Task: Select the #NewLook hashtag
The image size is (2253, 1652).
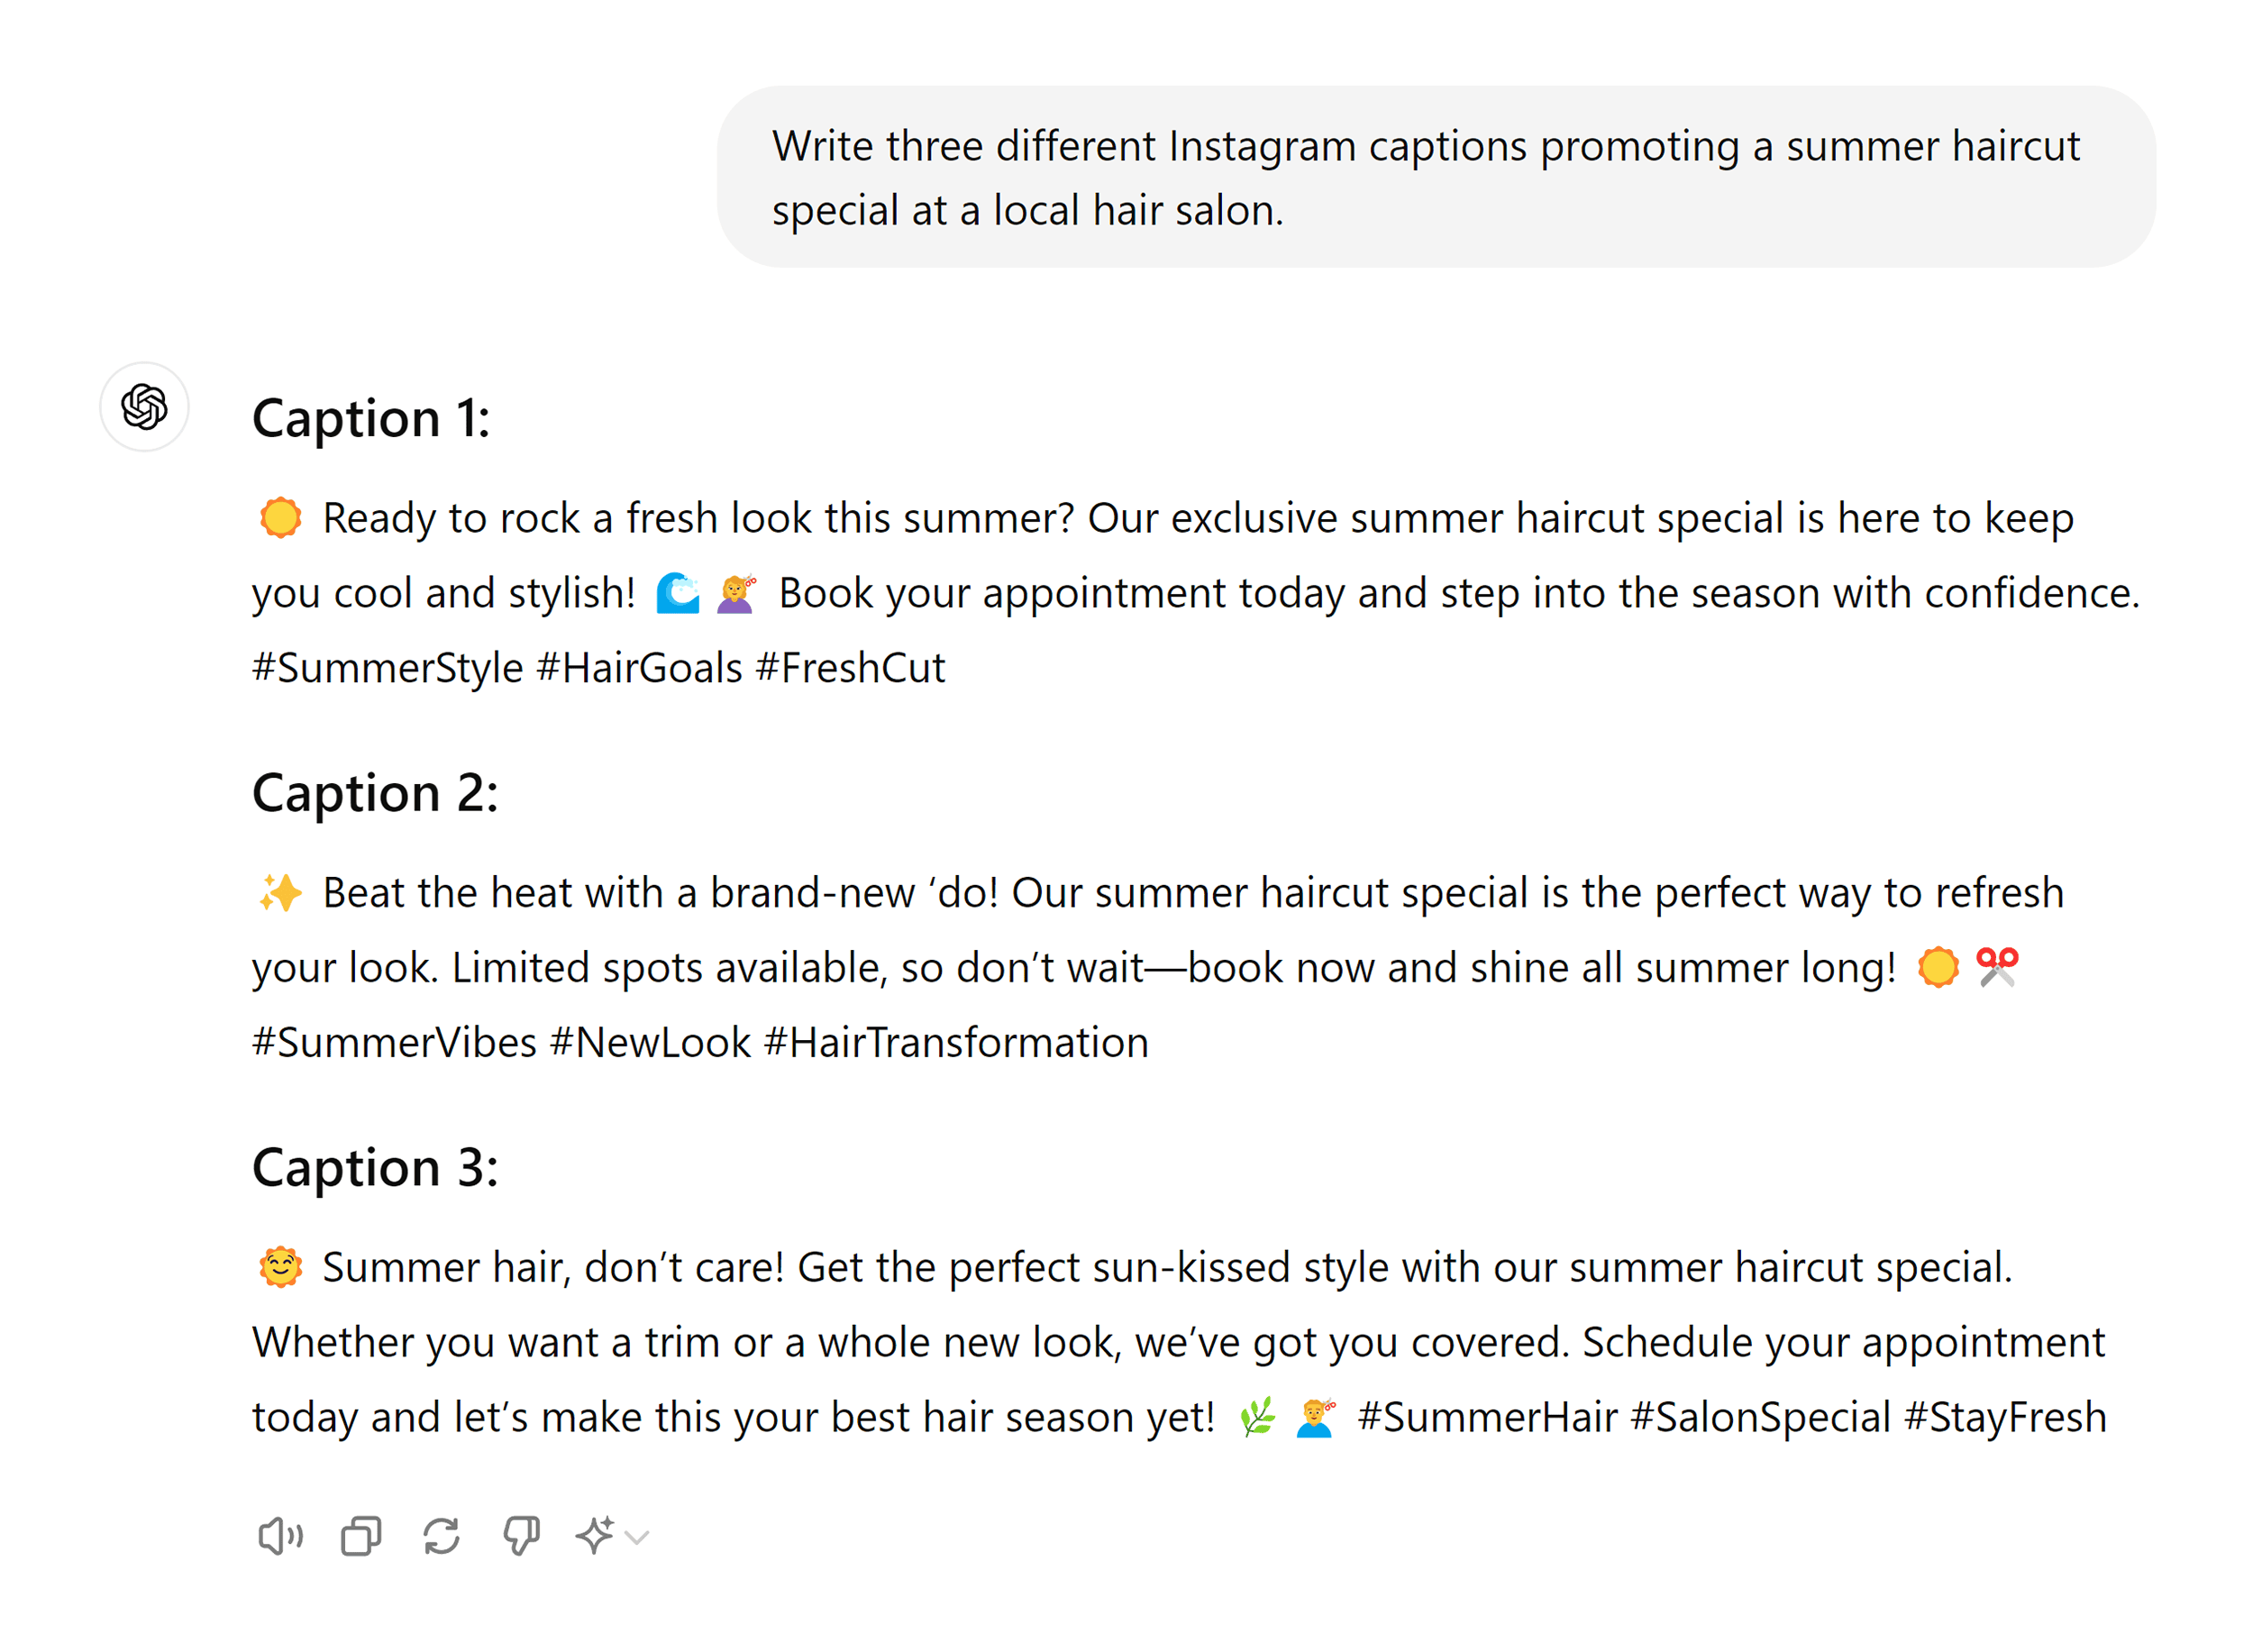Action: coord(649,1040)
